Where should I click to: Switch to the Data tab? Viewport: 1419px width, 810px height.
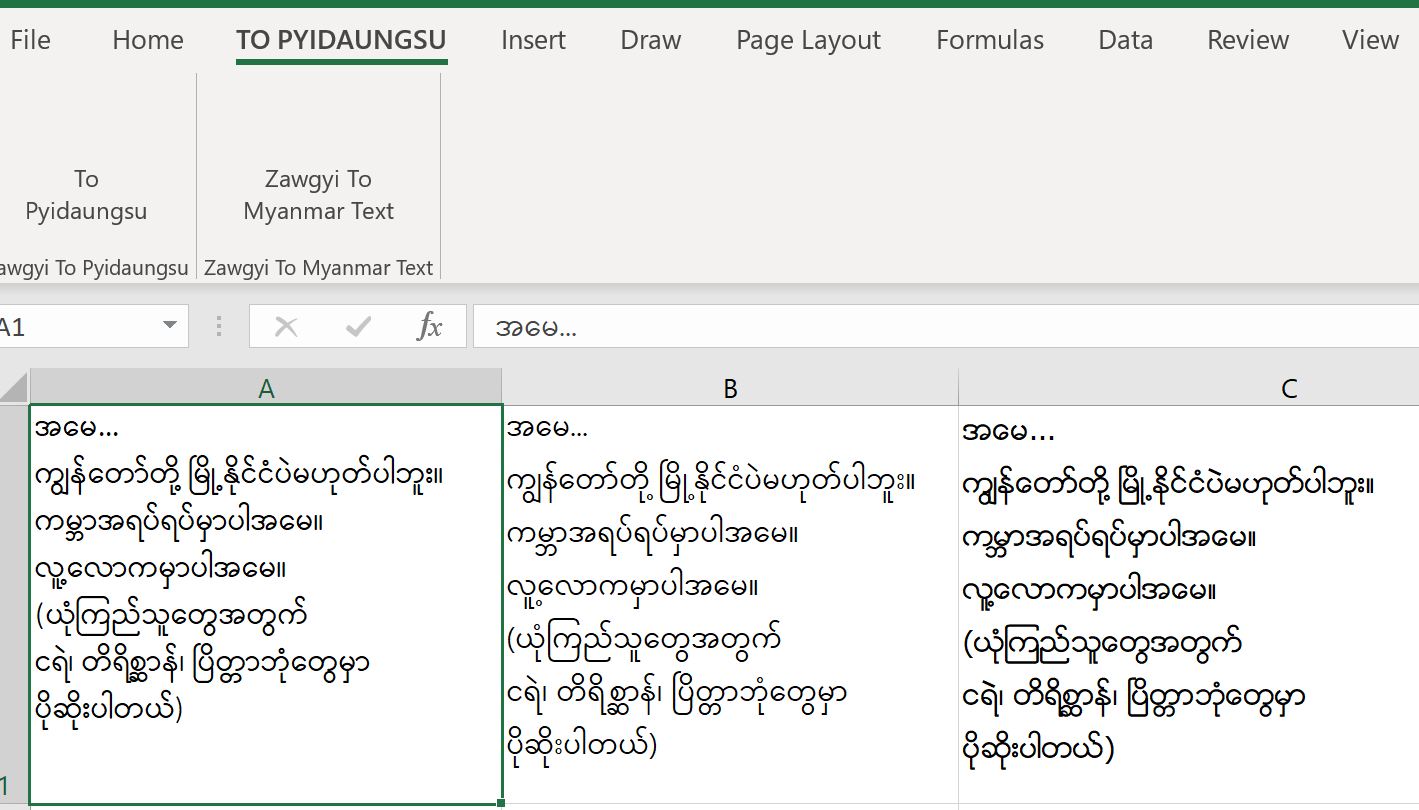click(x=1124, y=40)
